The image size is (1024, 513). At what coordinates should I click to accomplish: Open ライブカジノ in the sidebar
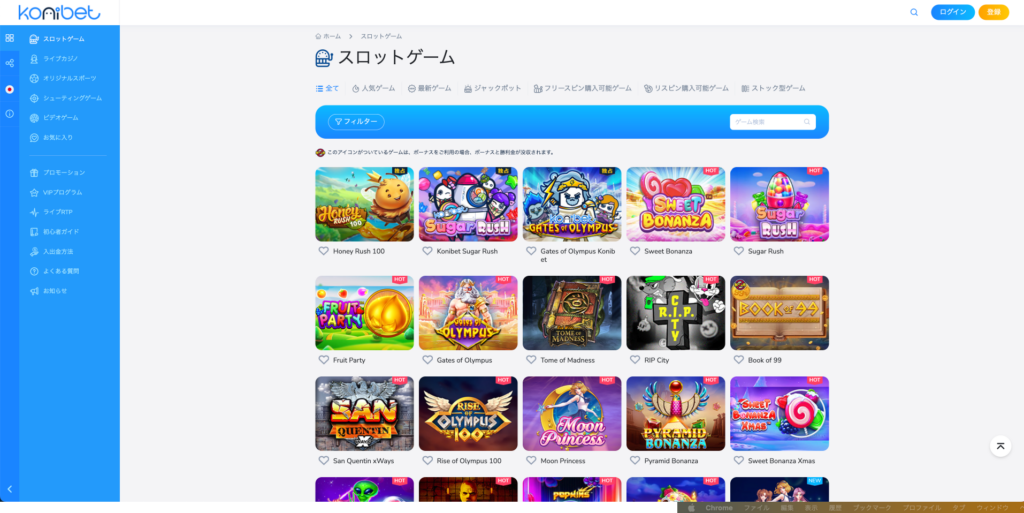pos(60,59)
